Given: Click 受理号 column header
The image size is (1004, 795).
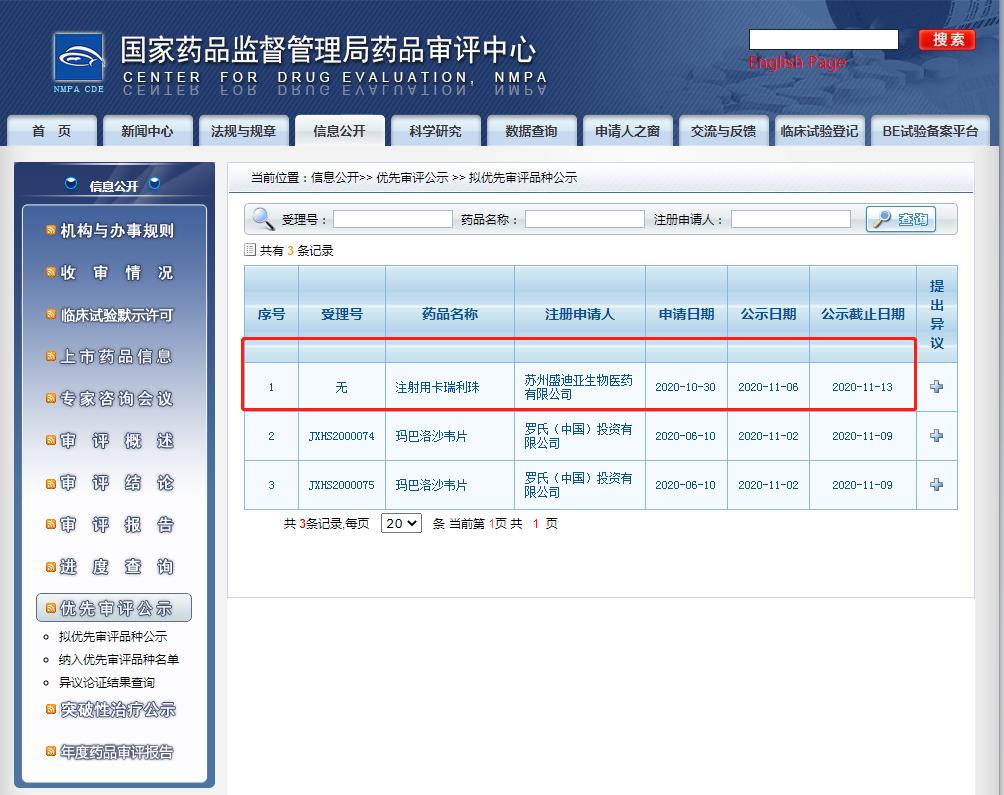Looking at the screenshot, I should tap(341, 314).
